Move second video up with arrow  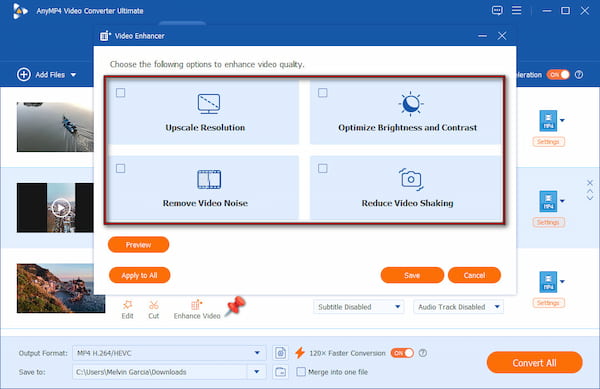pos(590,191)
